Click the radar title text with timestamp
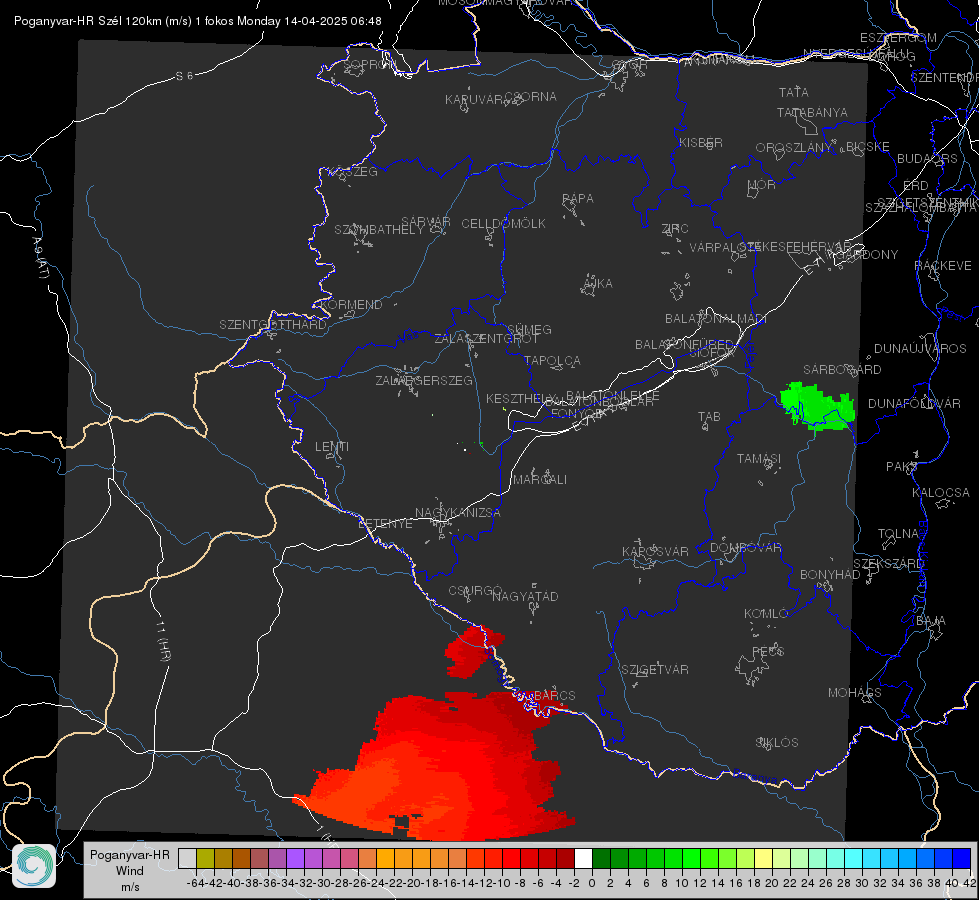 click(x=197, y=21)
